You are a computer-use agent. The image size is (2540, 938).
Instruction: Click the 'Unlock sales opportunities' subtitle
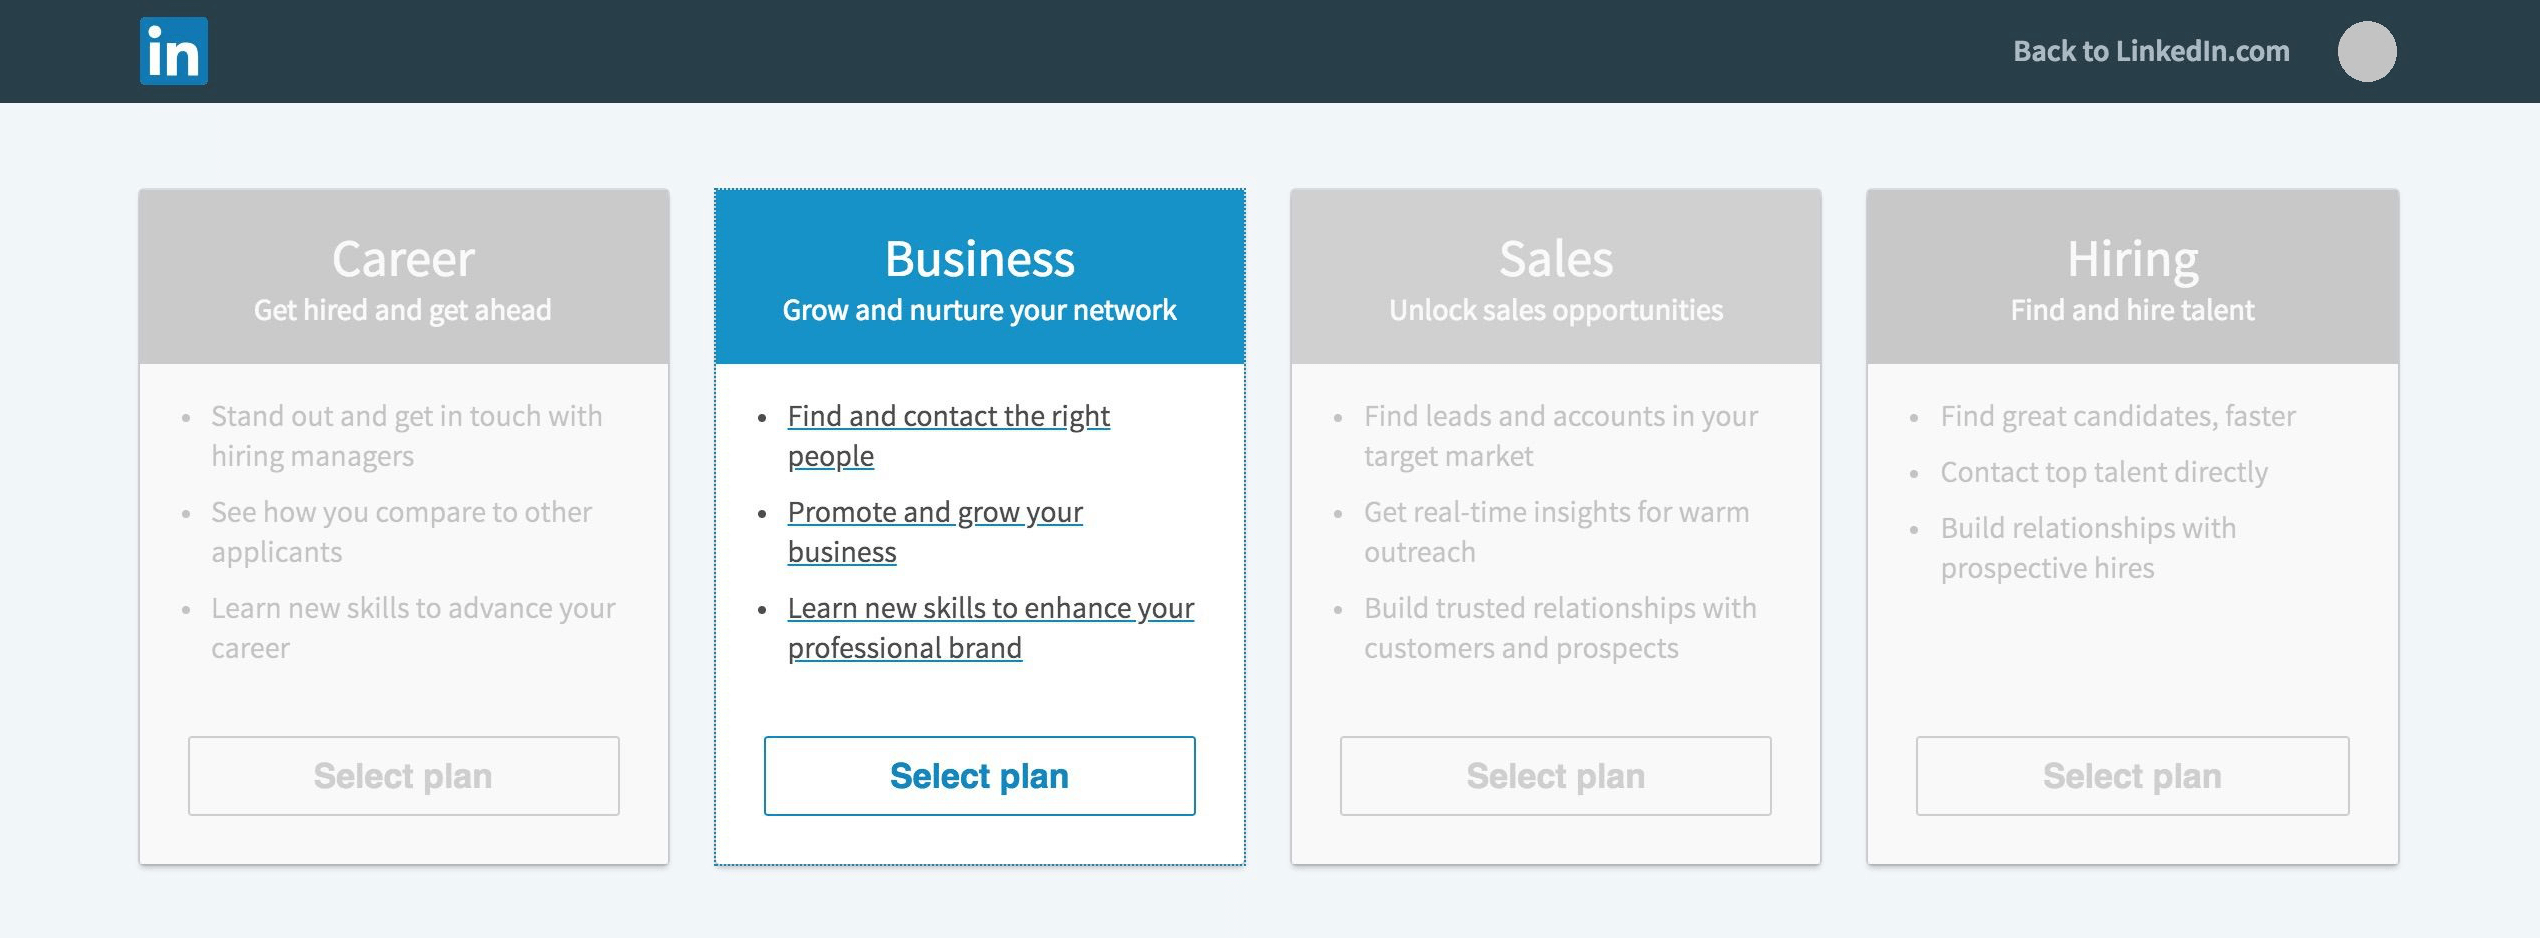coord(1555,310)
